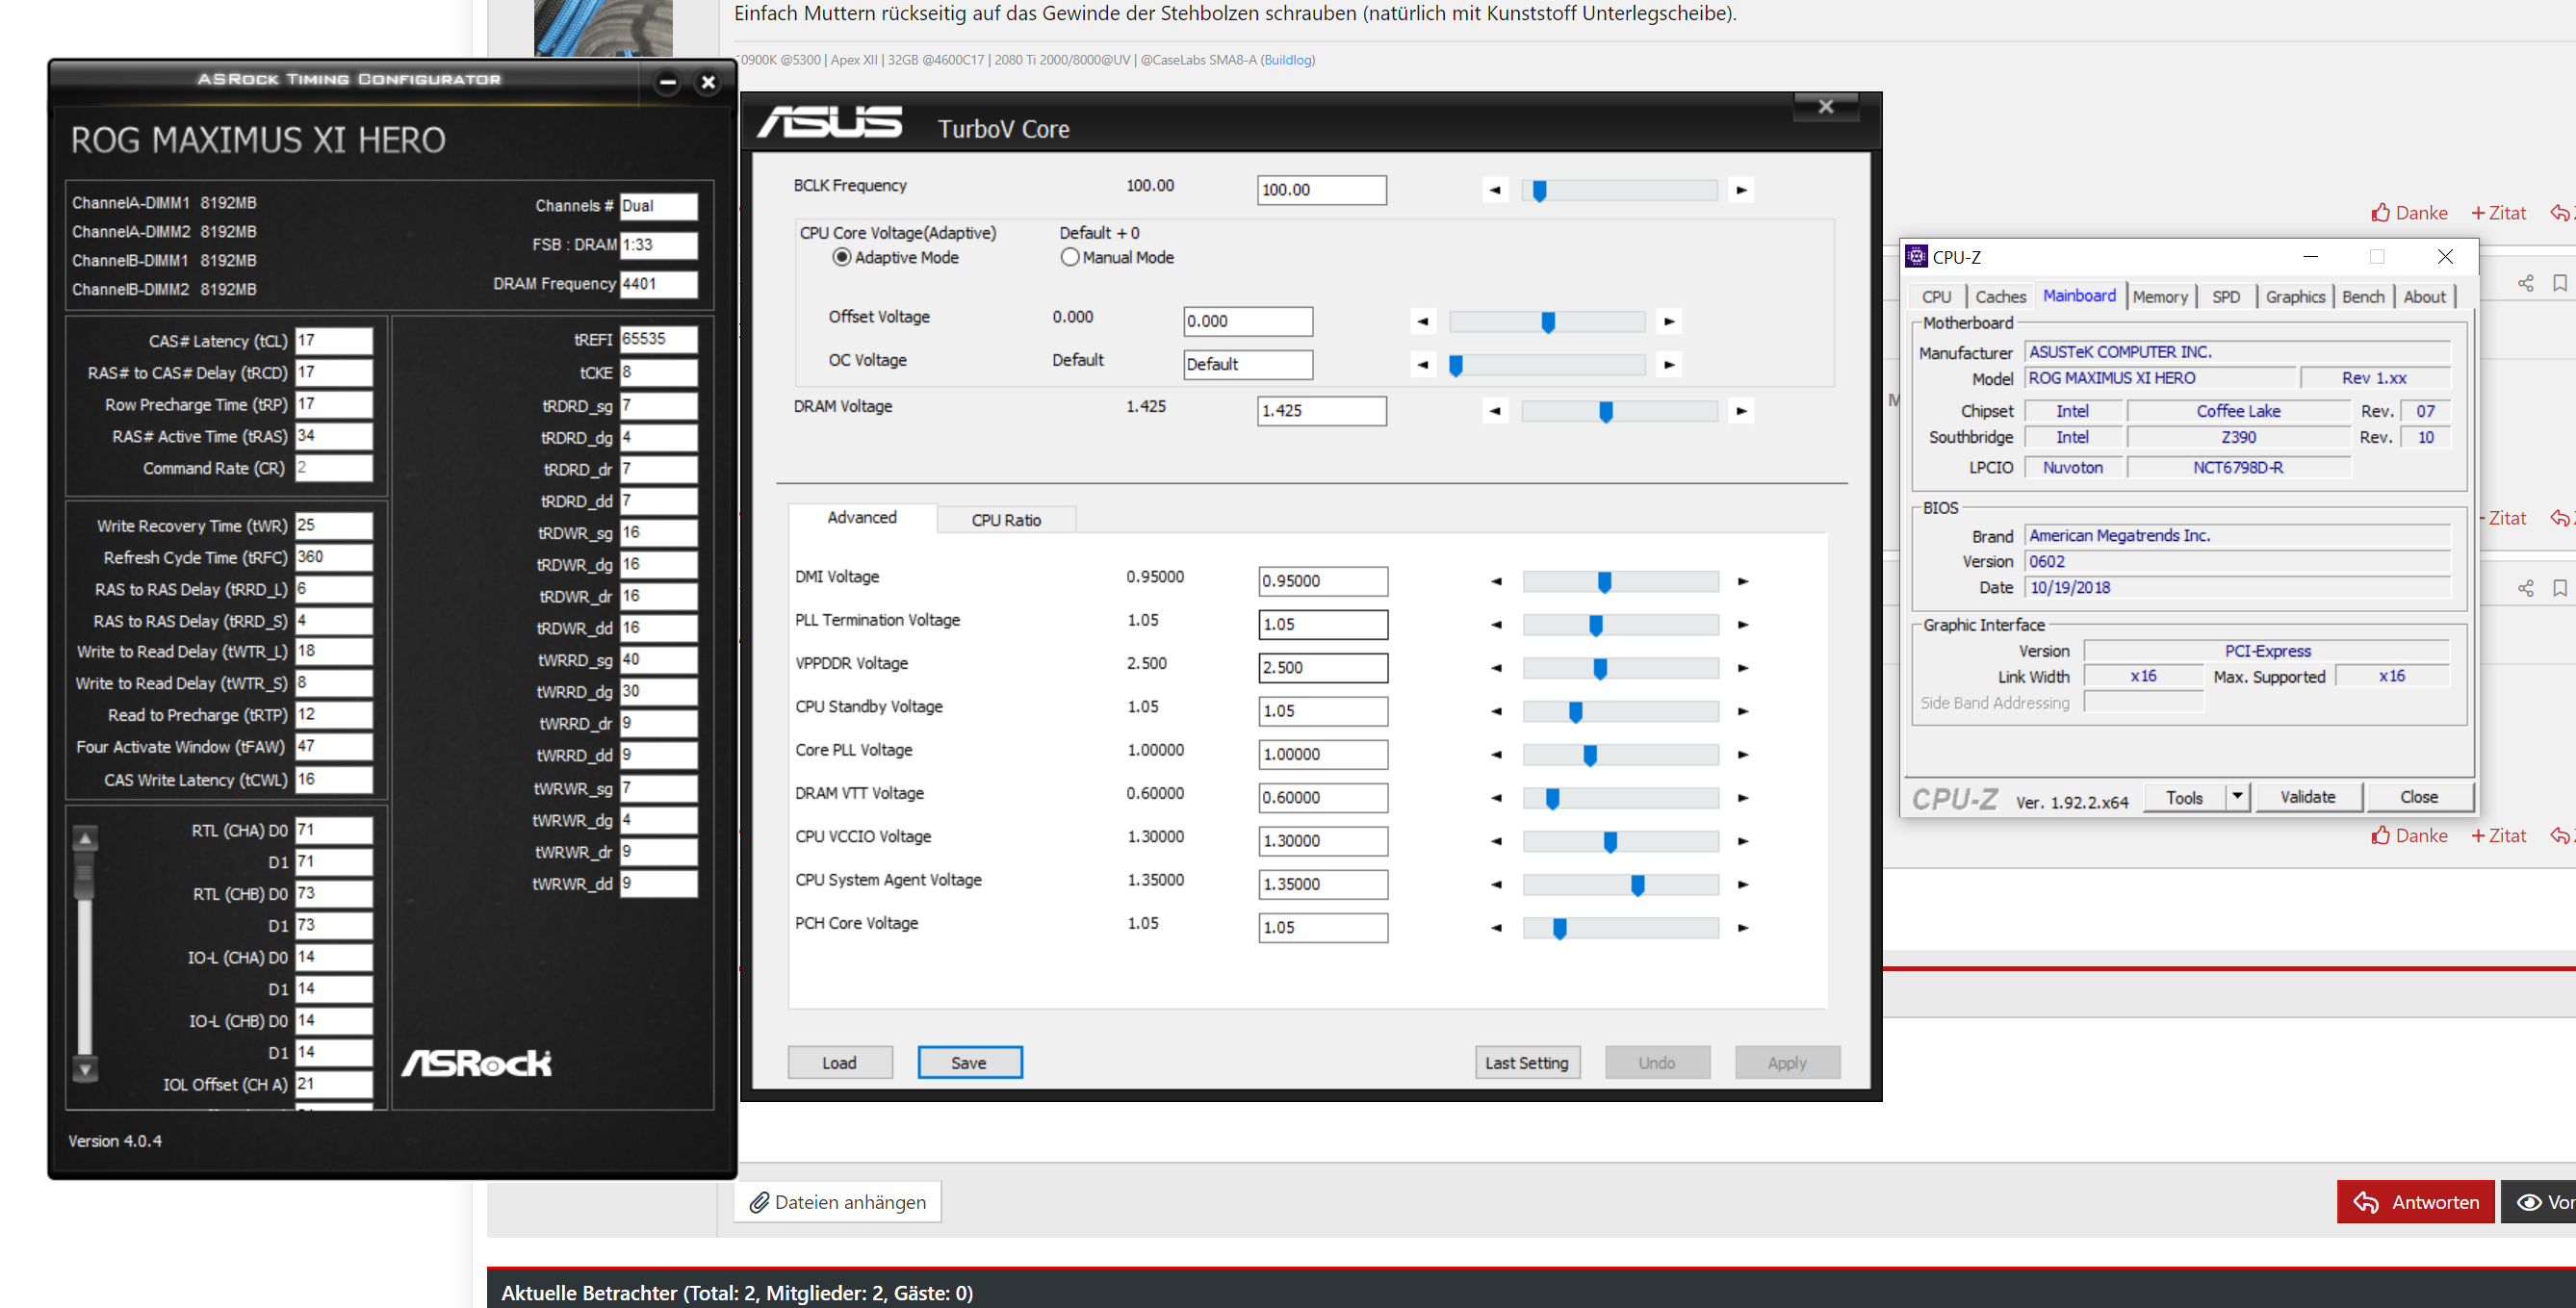Switch to CPU tab in CPU-Z
The width and height of the screenshot is (2576, 1308).
[x=1936, y=297]
